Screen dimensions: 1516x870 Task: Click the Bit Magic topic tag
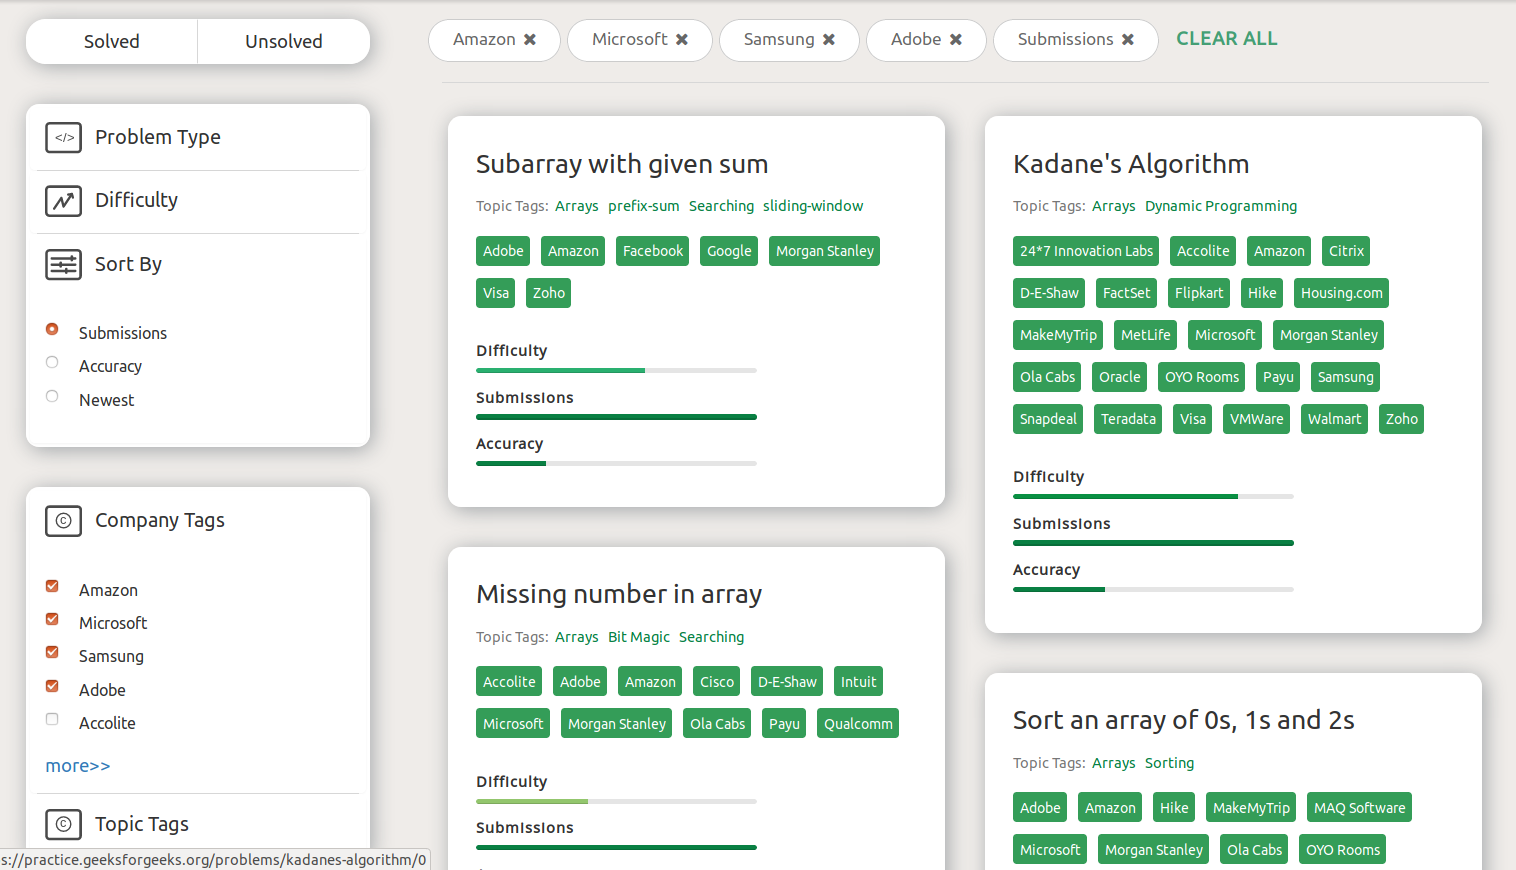click(x=639, y=637)
